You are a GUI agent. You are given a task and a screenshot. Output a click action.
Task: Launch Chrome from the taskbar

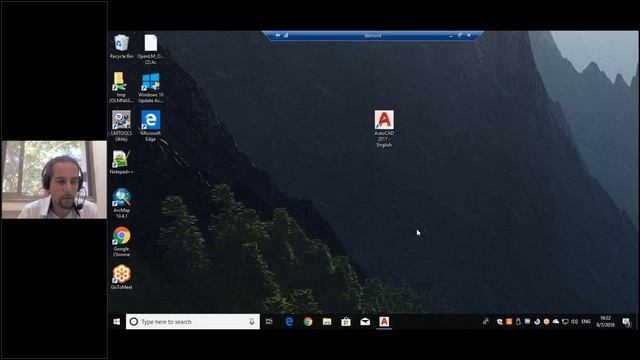(308, 322)
